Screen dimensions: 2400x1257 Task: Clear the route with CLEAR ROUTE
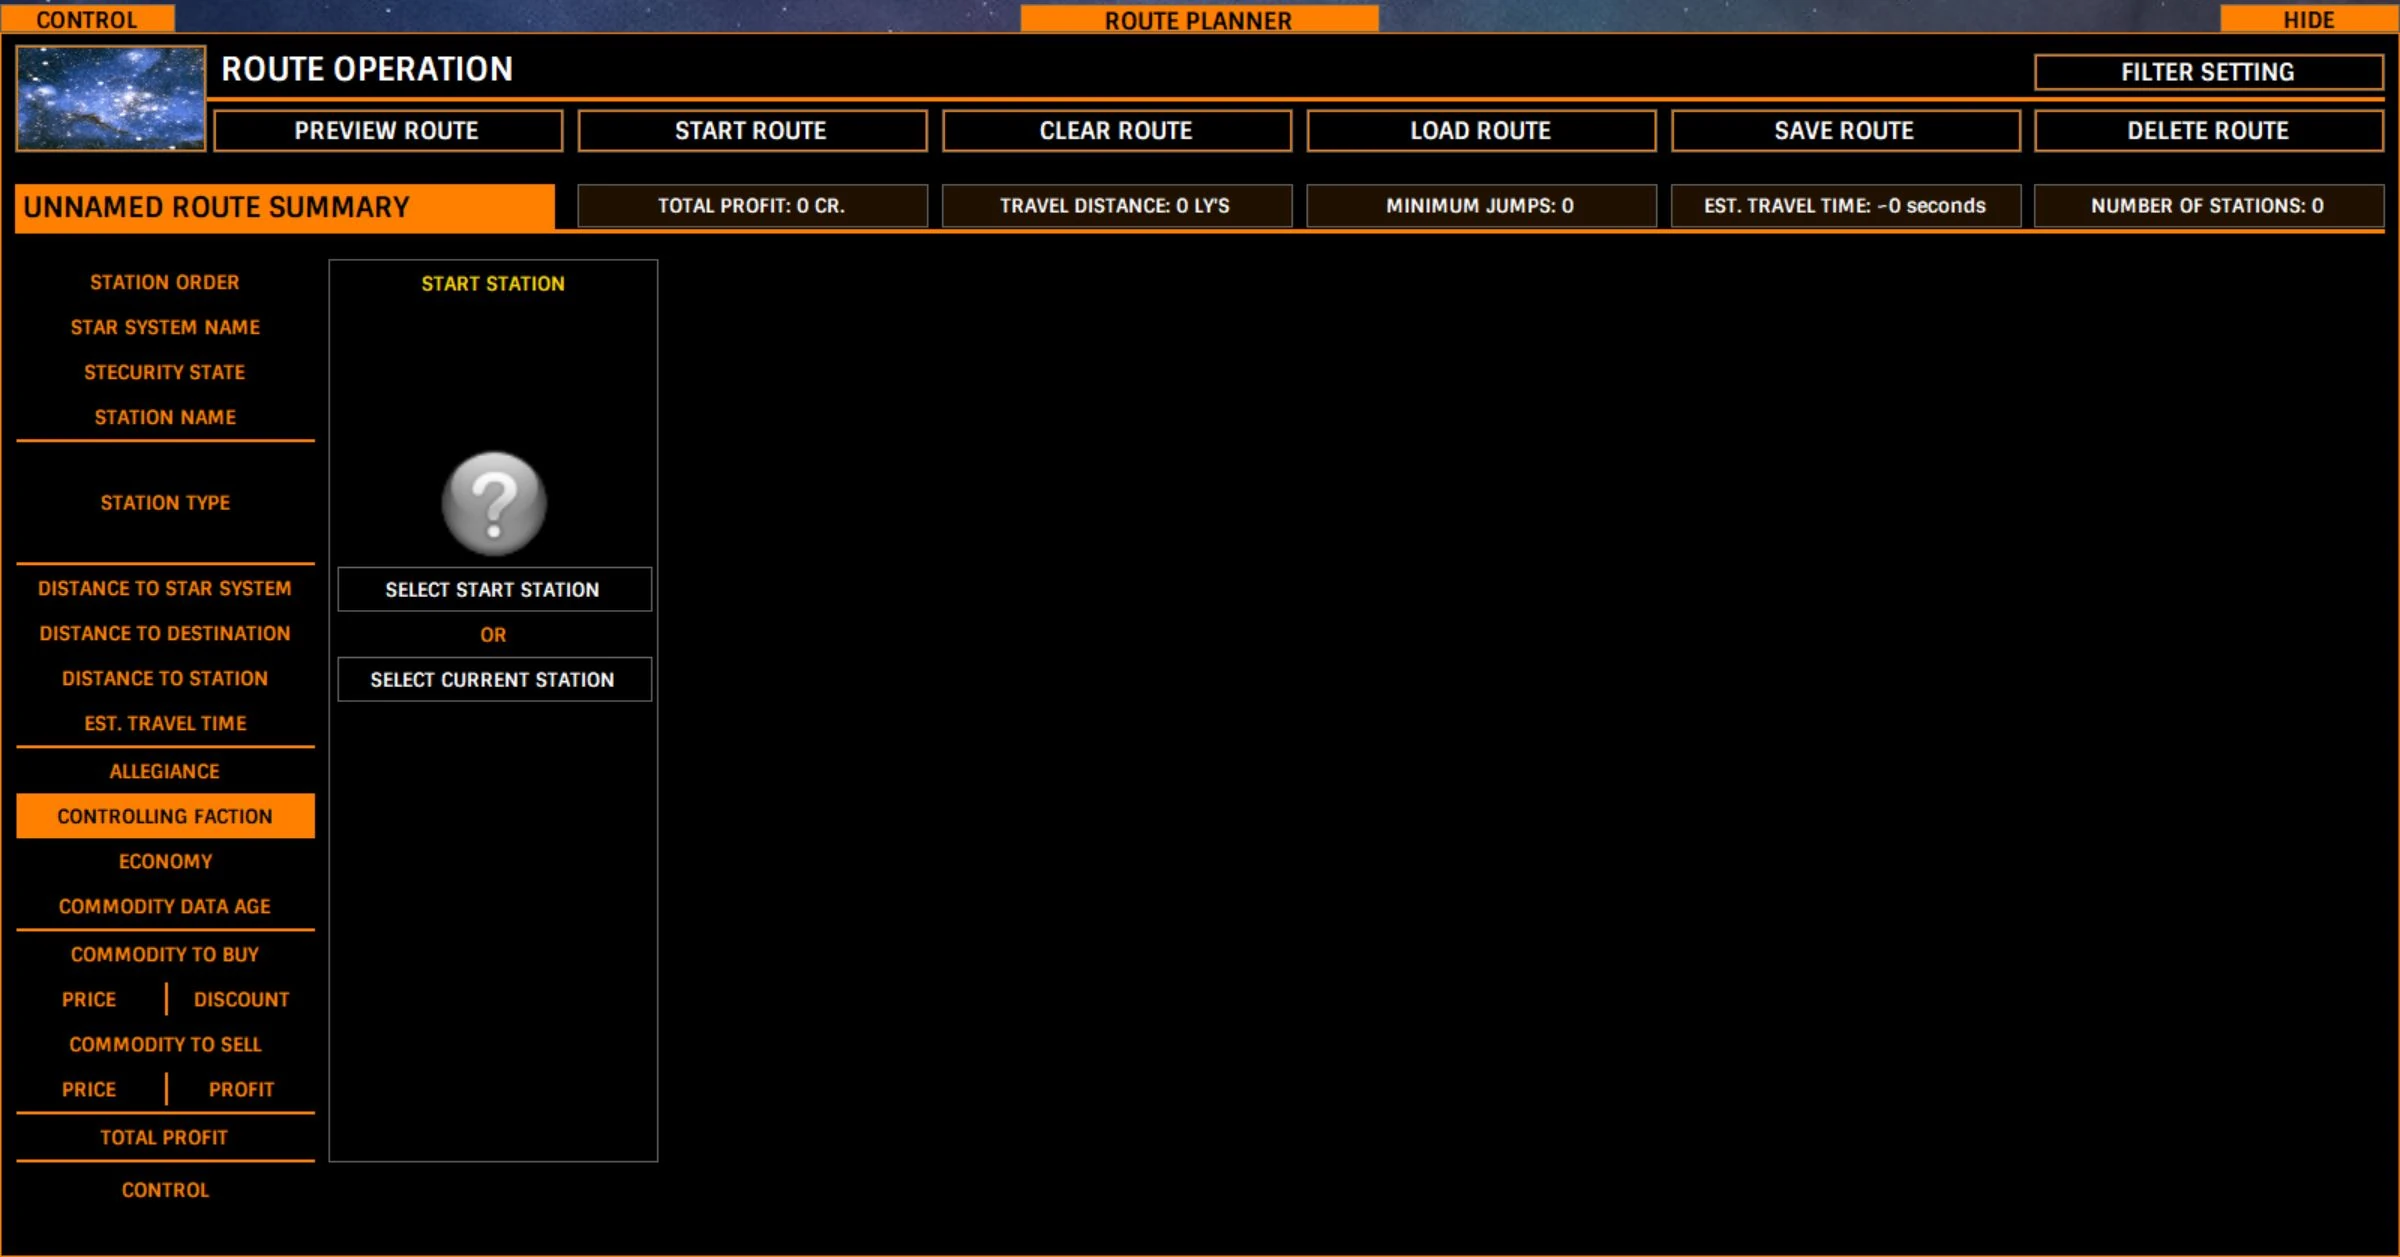pyautogui.click(x=1116, y=131)
